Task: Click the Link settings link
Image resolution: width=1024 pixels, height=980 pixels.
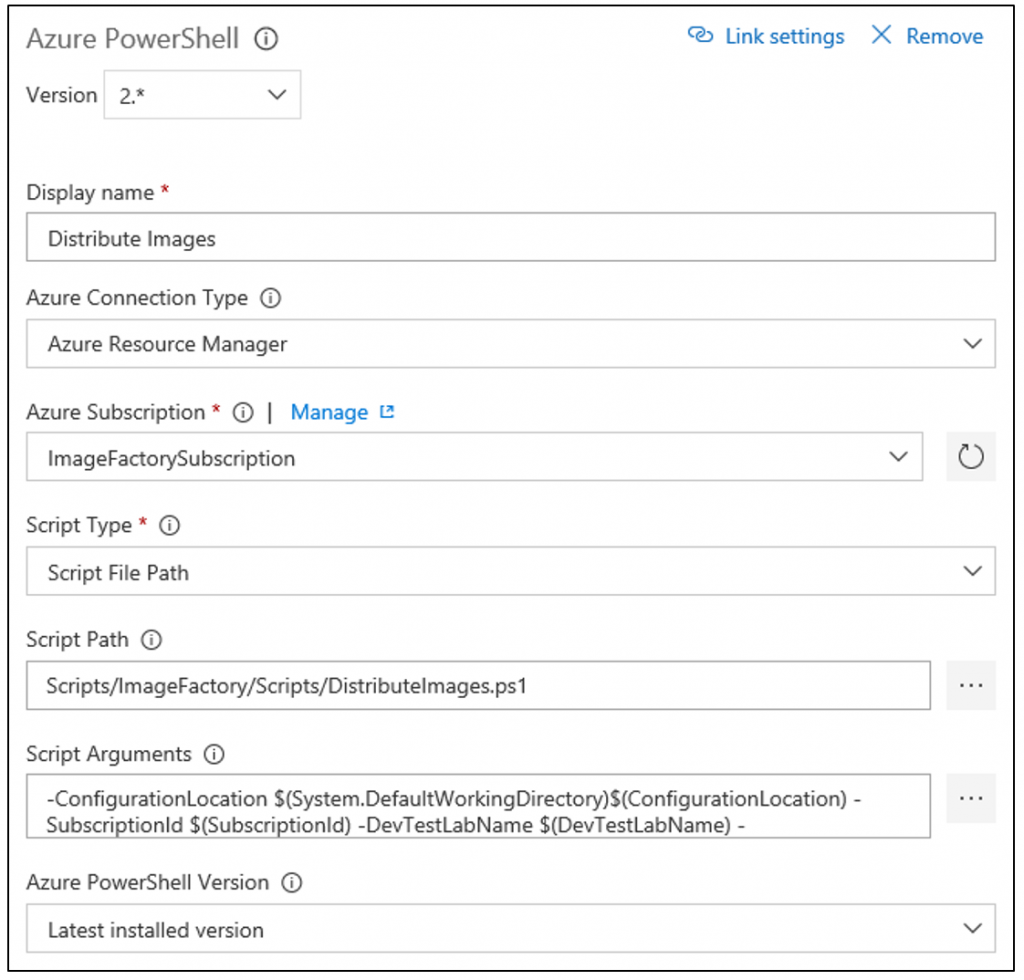Action: tap(785, 37)
